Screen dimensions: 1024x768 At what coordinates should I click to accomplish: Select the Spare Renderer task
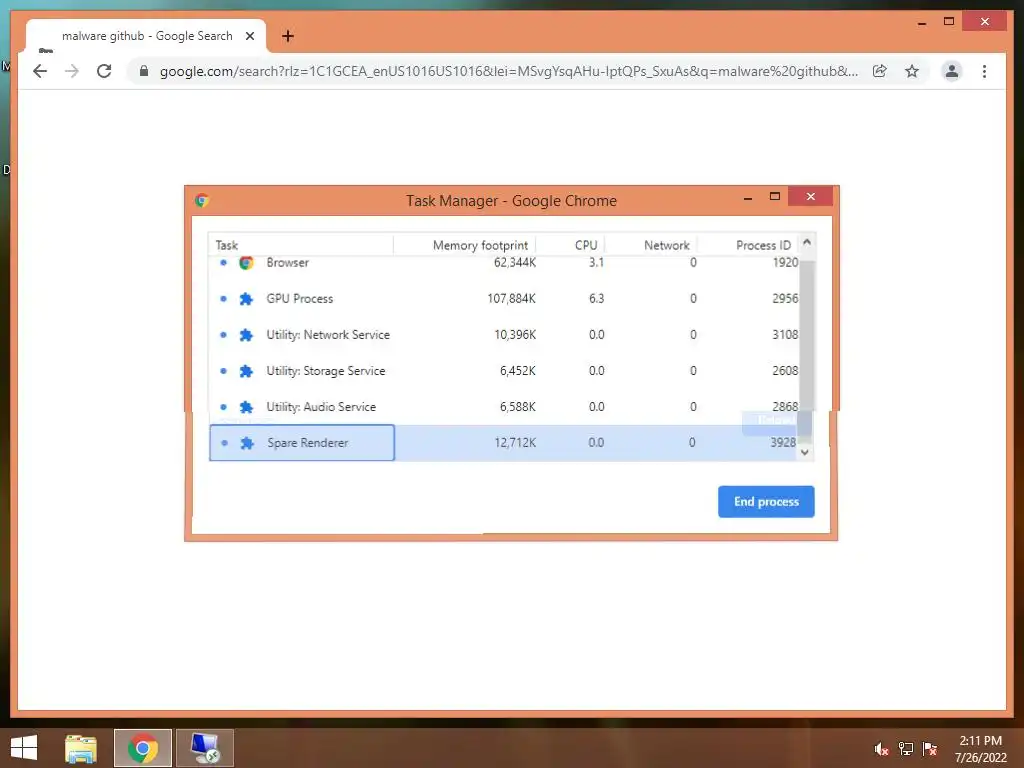[x=504, y=442]
